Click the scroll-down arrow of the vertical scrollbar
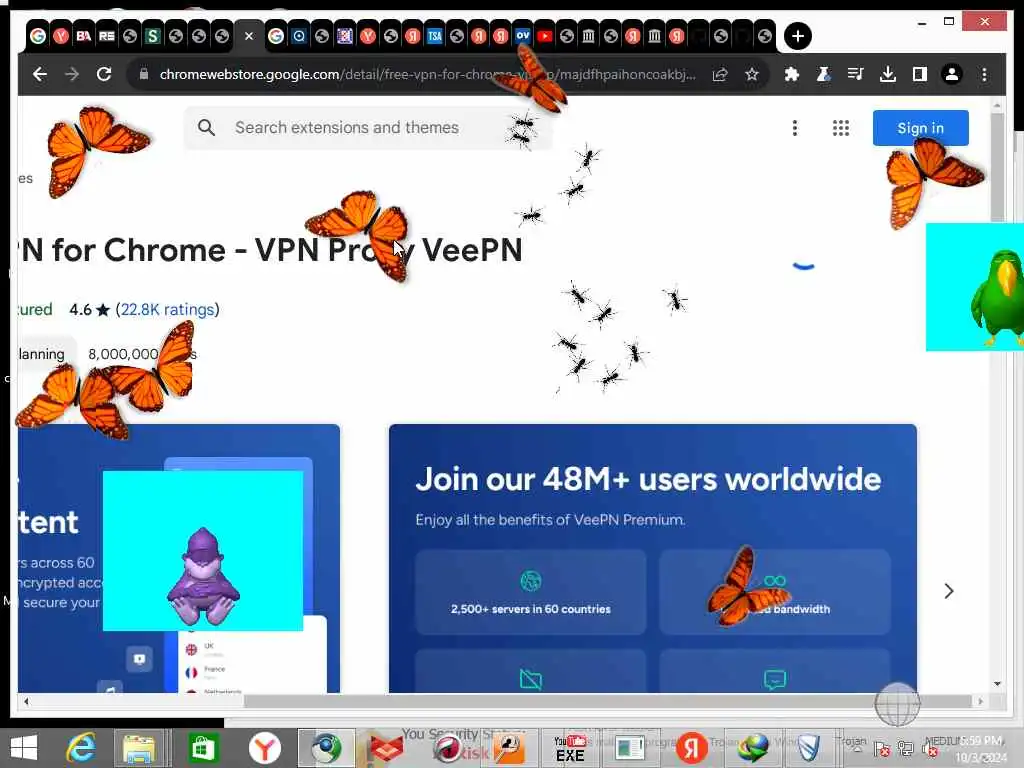1024x768 pixels. [x=997, y=684]
